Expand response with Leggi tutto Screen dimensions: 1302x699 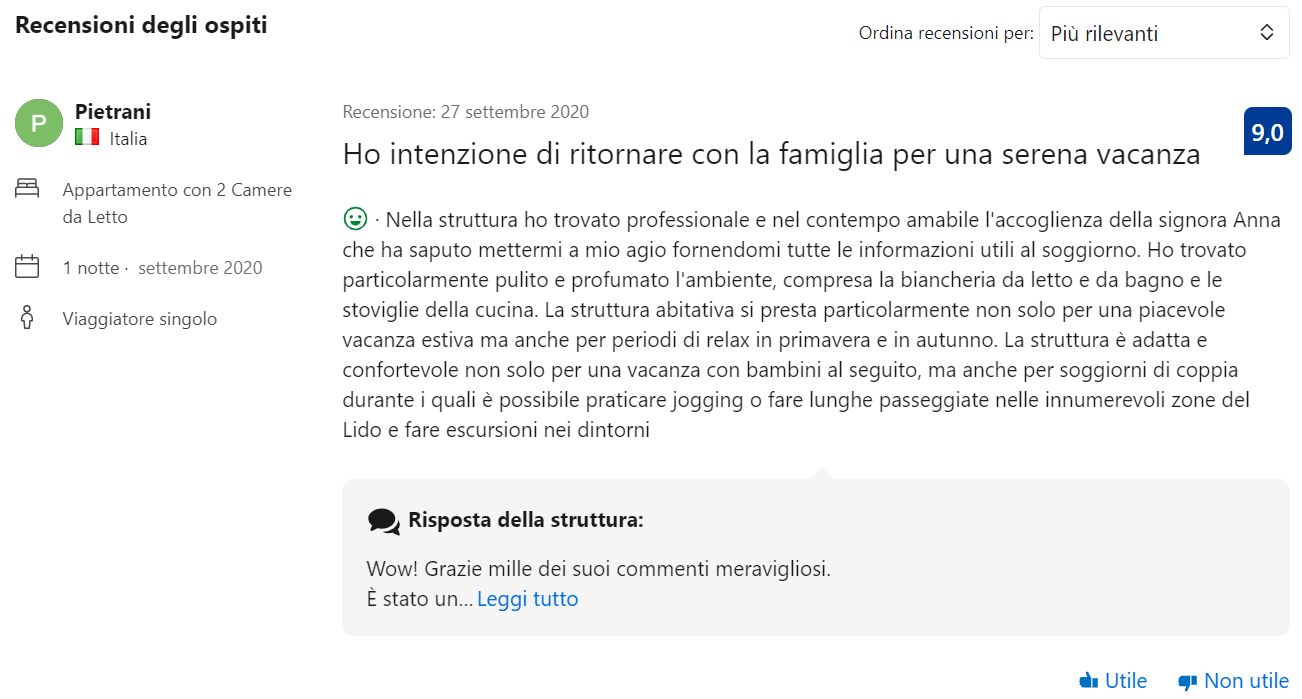(x=527, y=599)
